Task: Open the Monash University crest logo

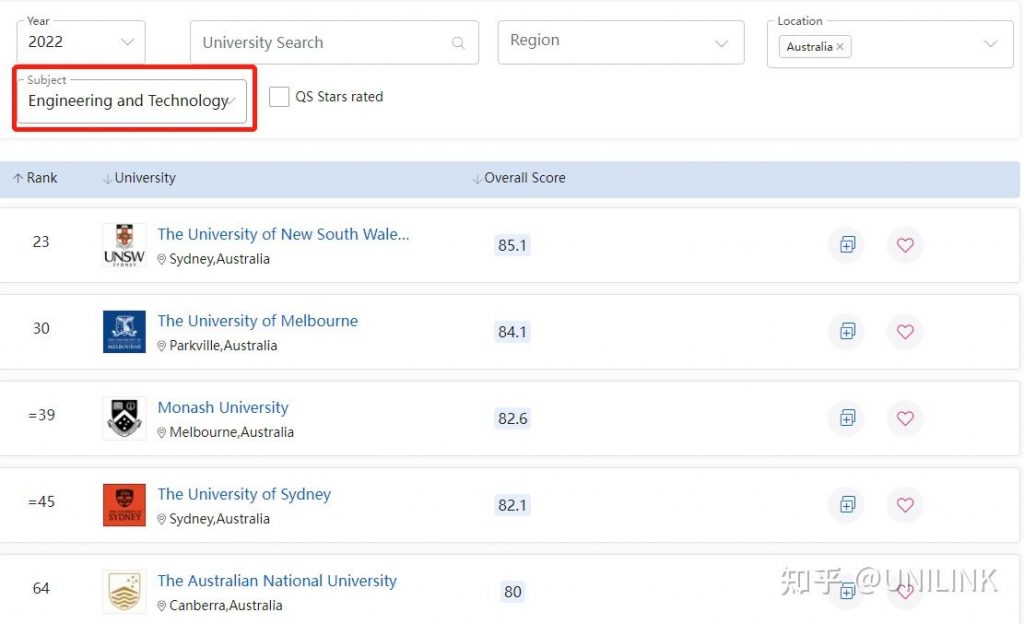Action: (x=124, y=418)
